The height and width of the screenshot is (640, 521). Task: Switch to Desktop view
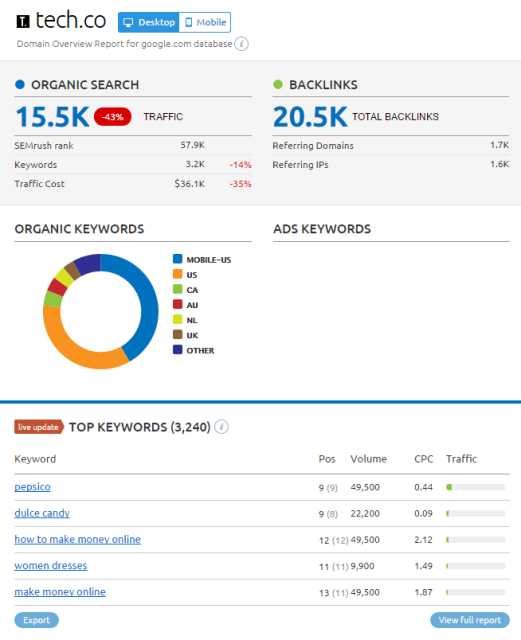click(149, 22)
